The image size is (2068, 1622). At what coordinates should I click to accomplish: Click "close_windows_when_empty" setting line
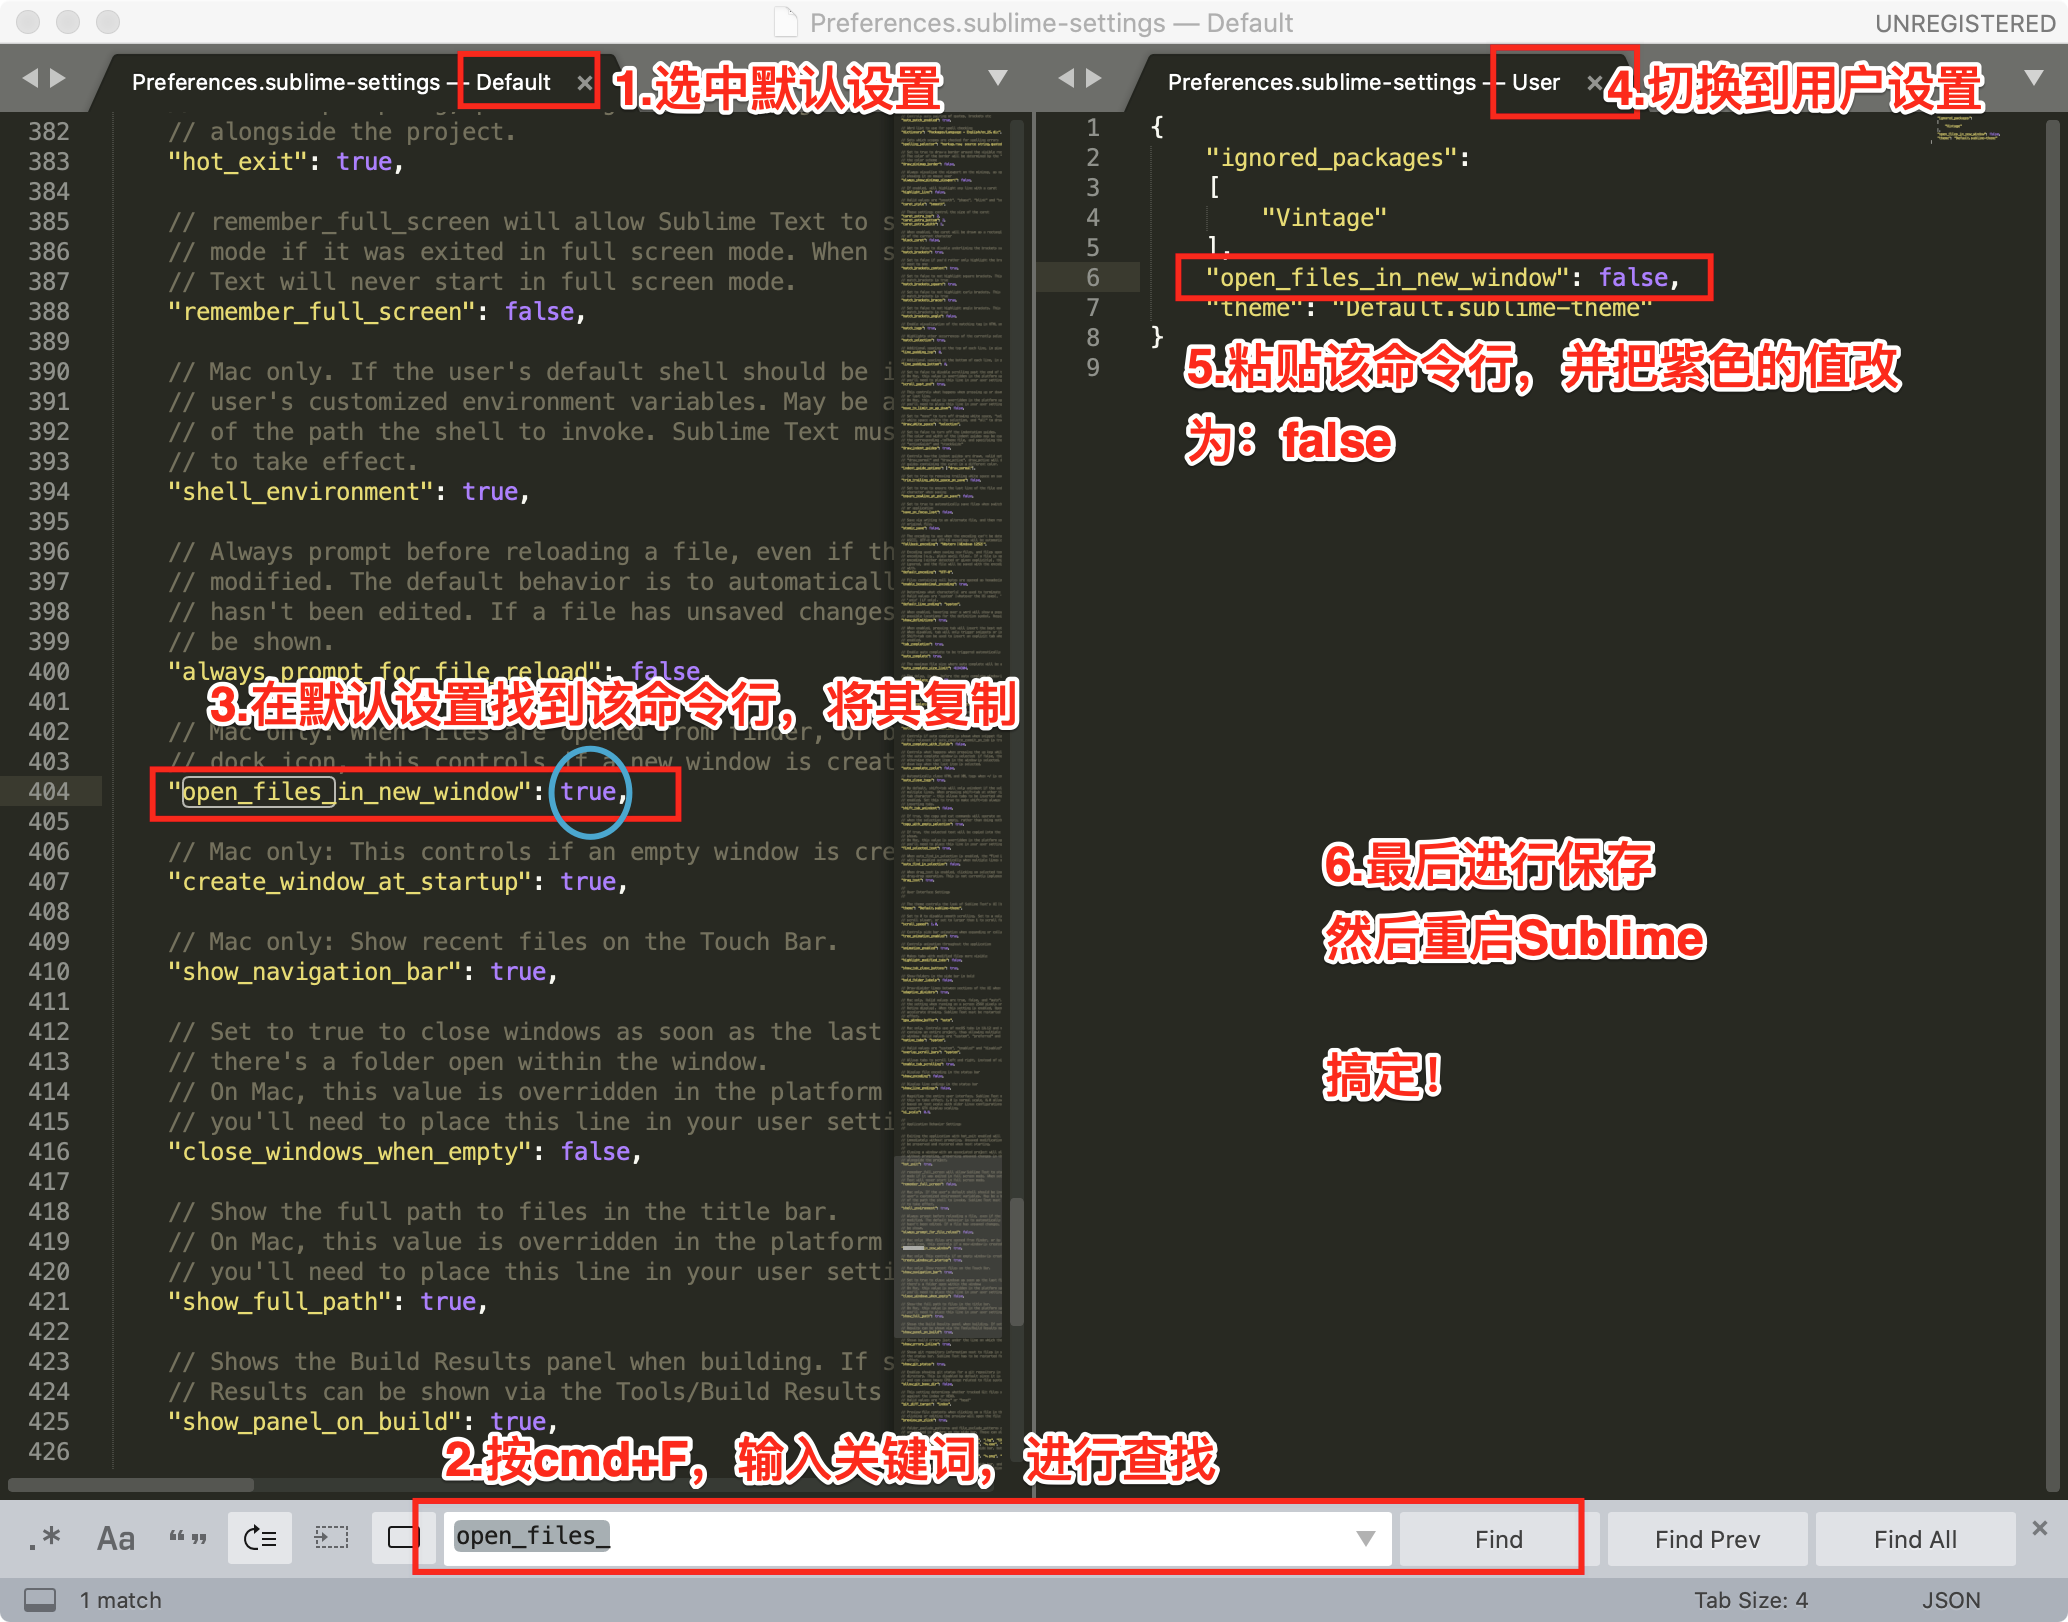tap(404, 1152)
